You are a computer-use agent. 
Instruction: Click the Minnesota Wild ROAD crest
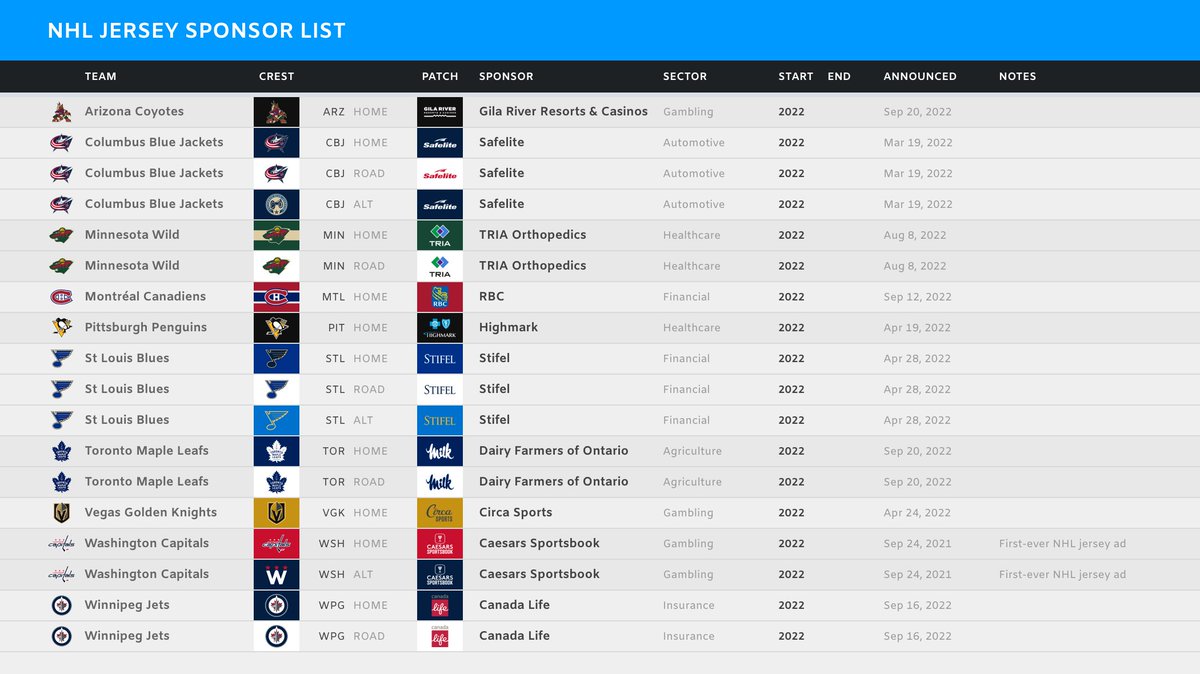point(276,266)
